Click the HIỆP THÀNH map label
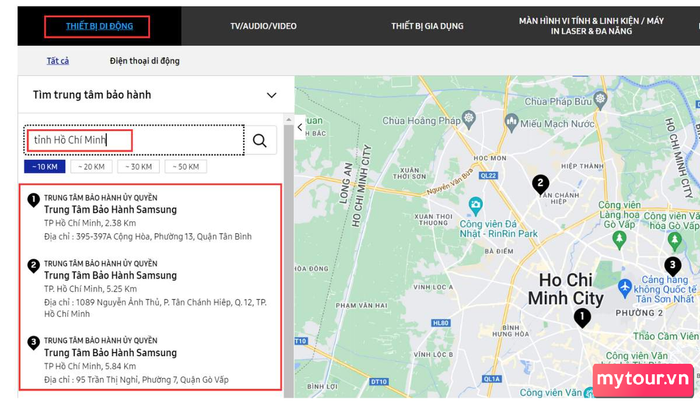 (582, 166)
